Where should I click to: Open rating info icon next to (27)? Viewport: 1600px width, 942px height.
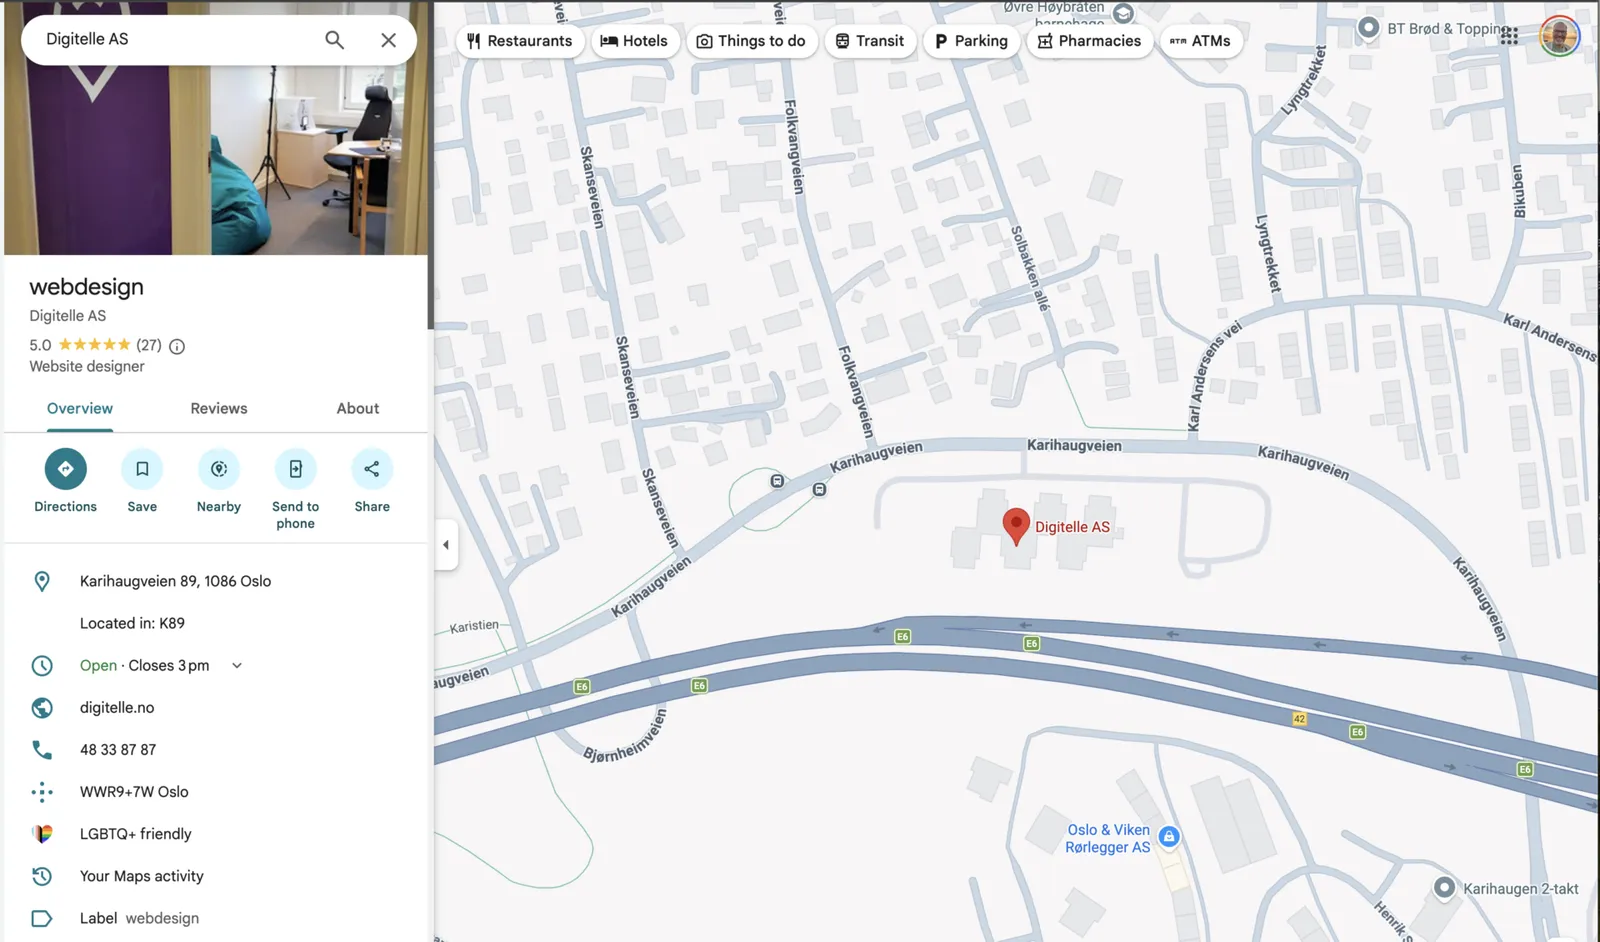(177, 346)
